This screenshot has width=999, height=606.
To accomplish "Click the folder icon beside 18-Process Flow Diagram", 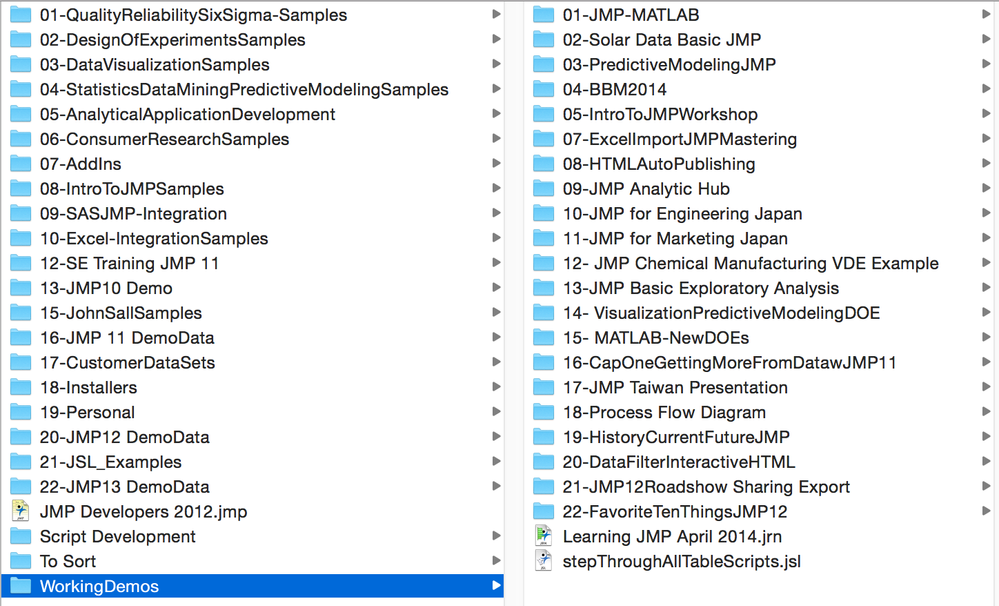I will (x=543, y=412).
